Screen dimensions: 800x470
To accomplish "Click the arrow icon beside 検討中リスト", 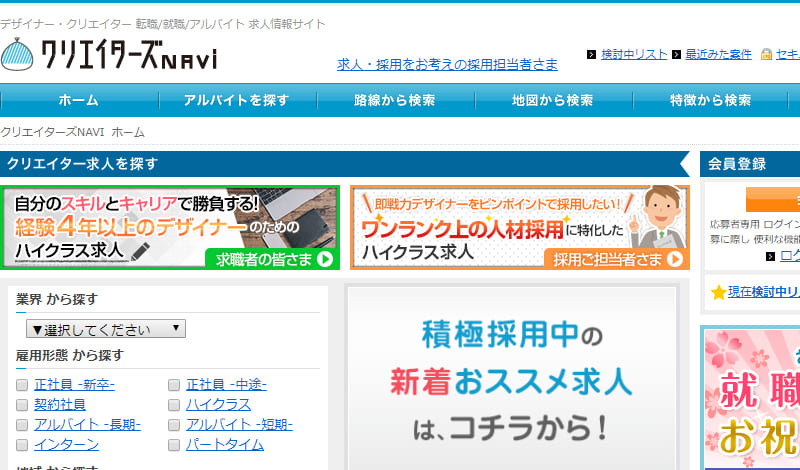I will 591,55.
